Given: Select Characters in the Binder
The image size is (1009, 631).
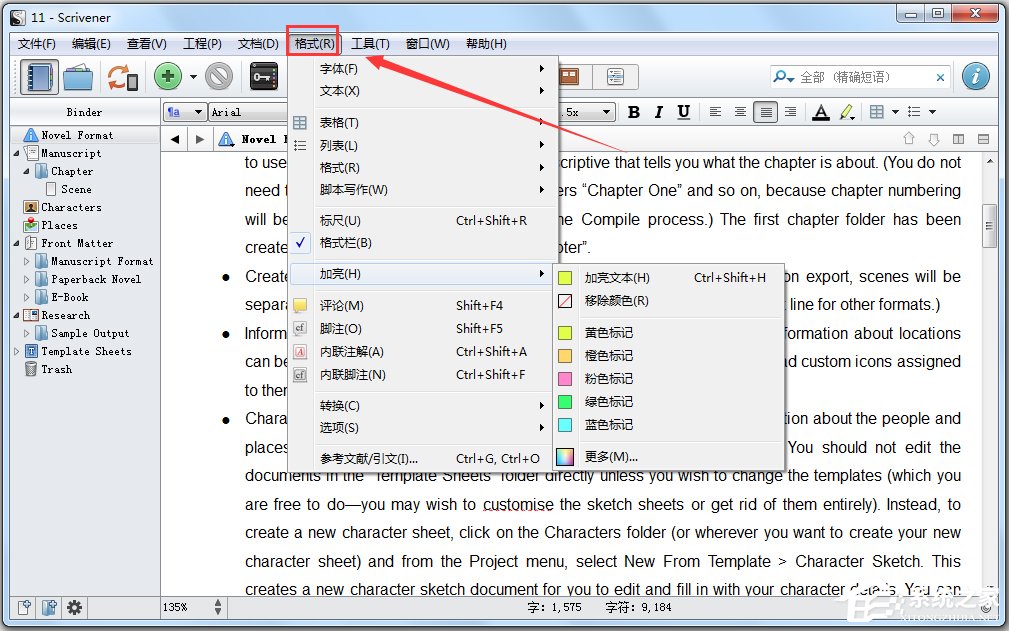Looking at the screenshot, I should click(71, 207).
